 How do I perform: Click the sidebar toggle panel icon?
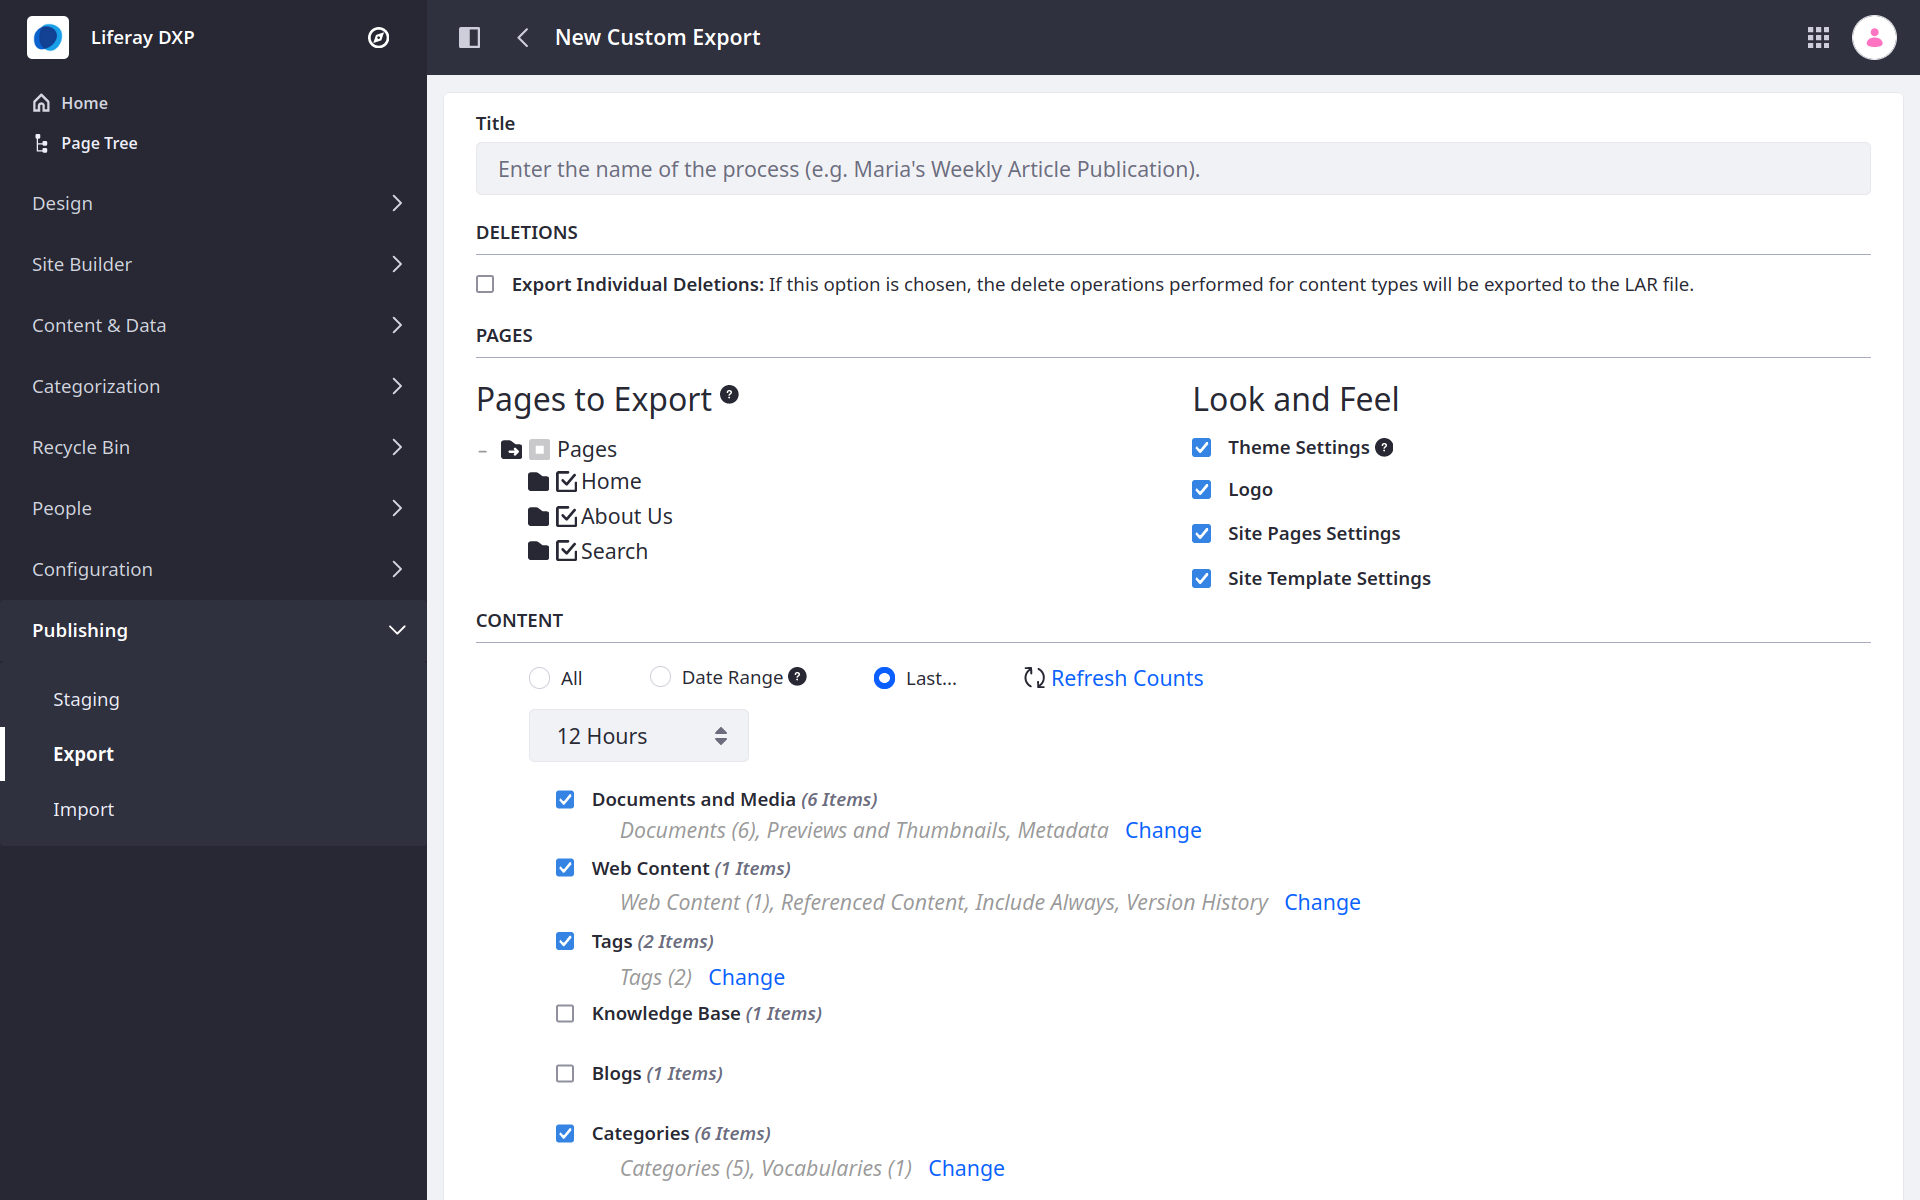(470, 37)
